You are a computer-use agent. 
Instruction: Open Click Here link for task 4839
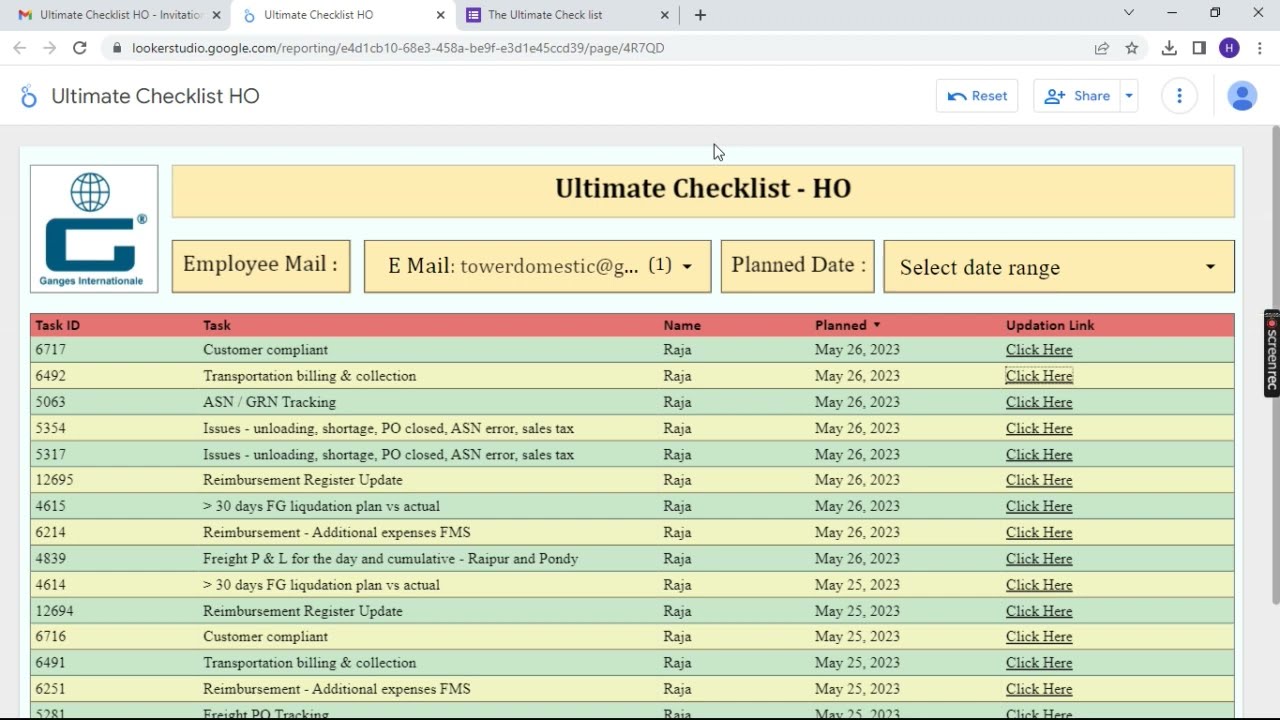tap(1039, 559)
